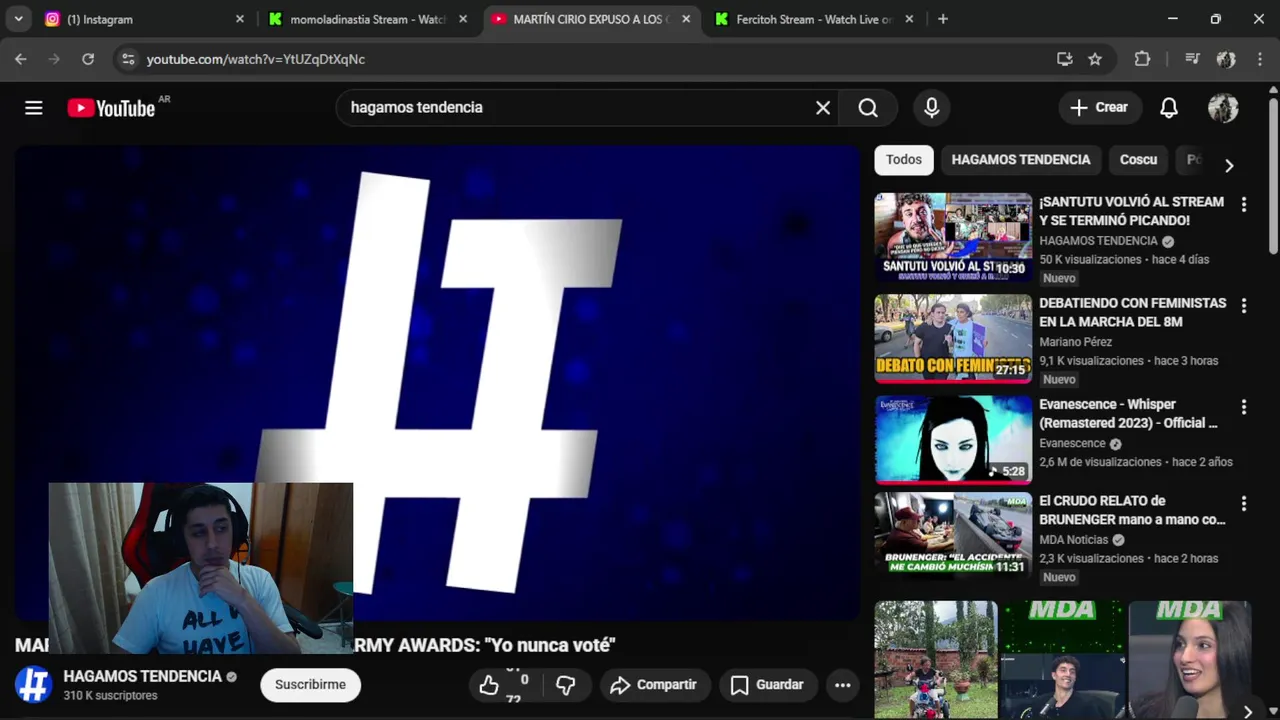Image resolution: width=1280 pixels, height=720 pixels.
Task: Start voice search with the microphone
Action: pos(932,108)
